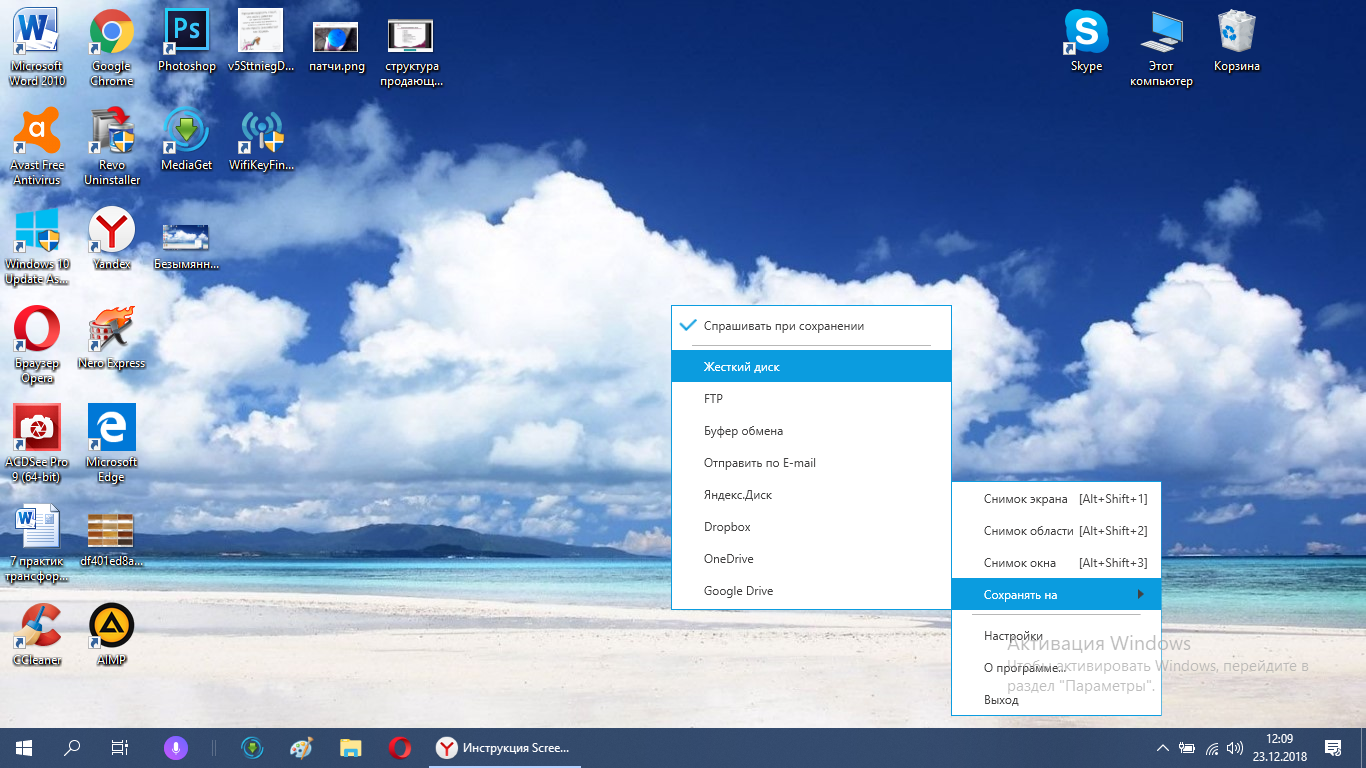Toggle Спрашивать при сохранении option

811,326
